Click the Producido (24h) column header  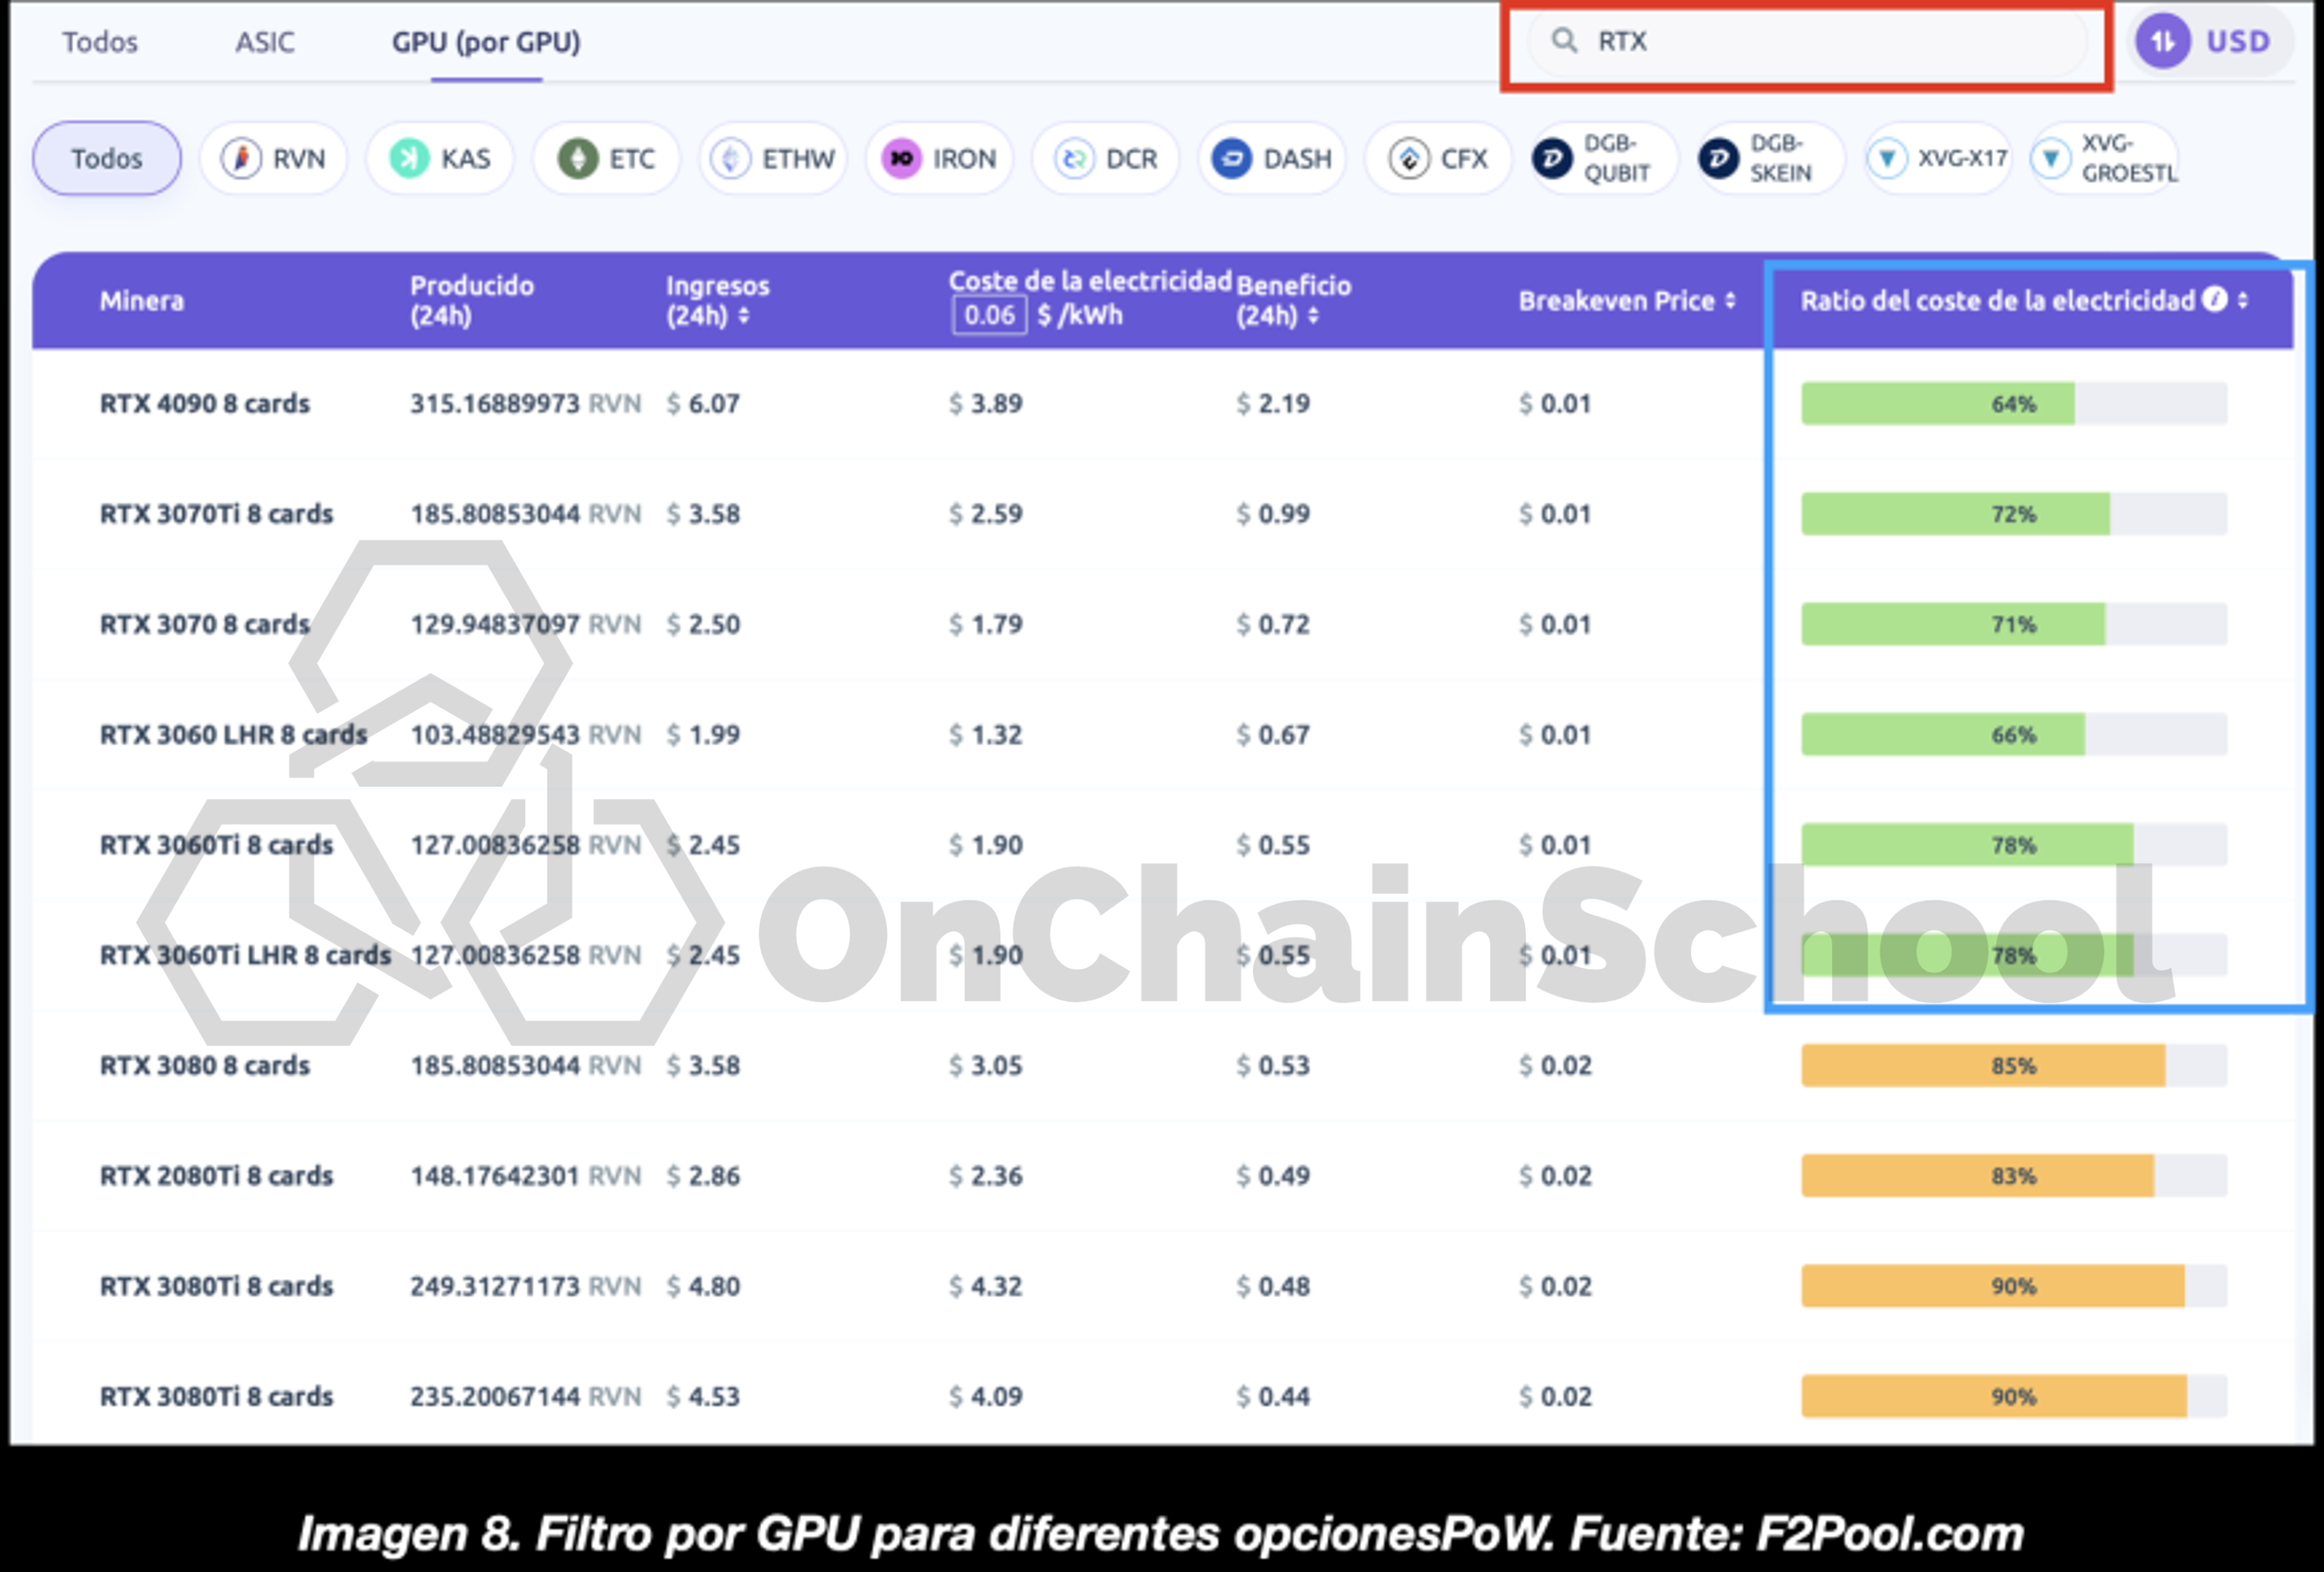(x=472, y=300)
